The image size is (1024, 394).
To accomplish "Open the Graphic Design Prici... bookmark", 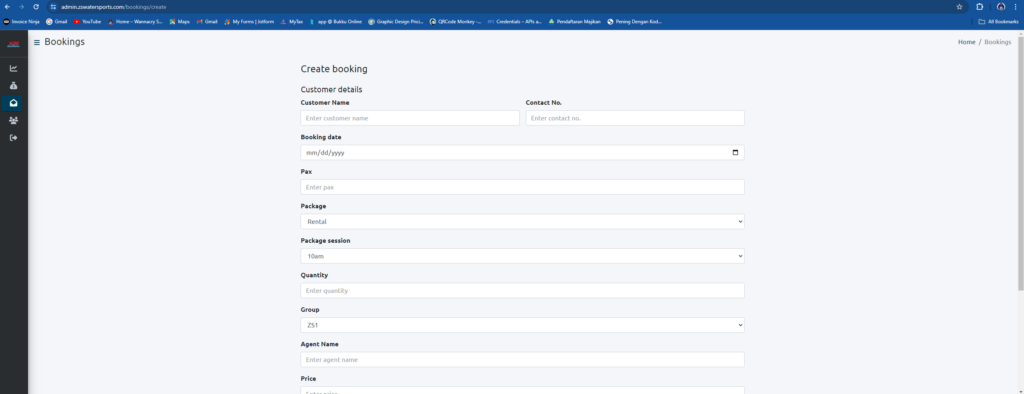I will point(396,22).
